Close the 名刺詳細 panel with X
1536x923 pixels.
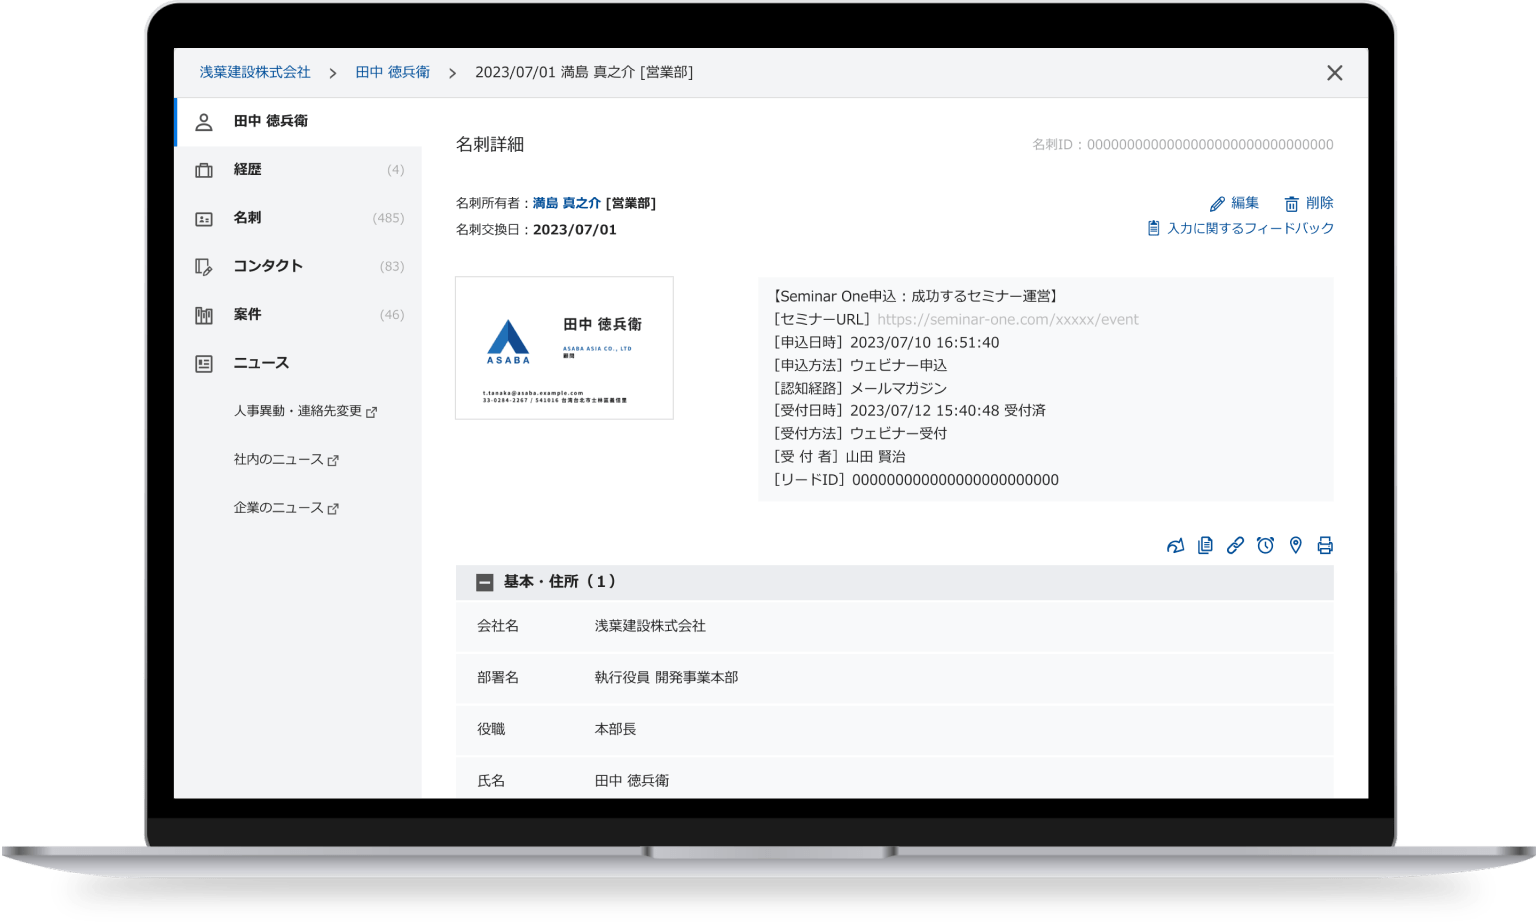pyautogui.click(x=1334, y=73)
